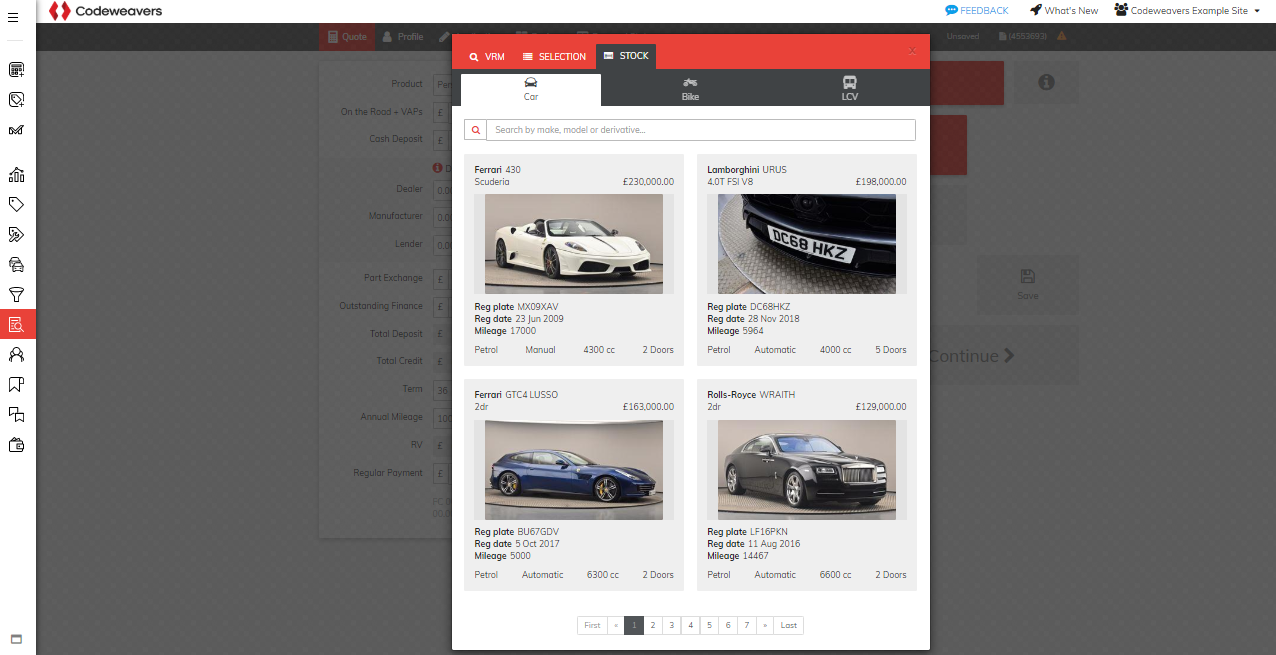Click the funnel filter icon in the sidebar
Image resolution: width=1276 pixels, height=655 pixels.
tap(16, 295)
